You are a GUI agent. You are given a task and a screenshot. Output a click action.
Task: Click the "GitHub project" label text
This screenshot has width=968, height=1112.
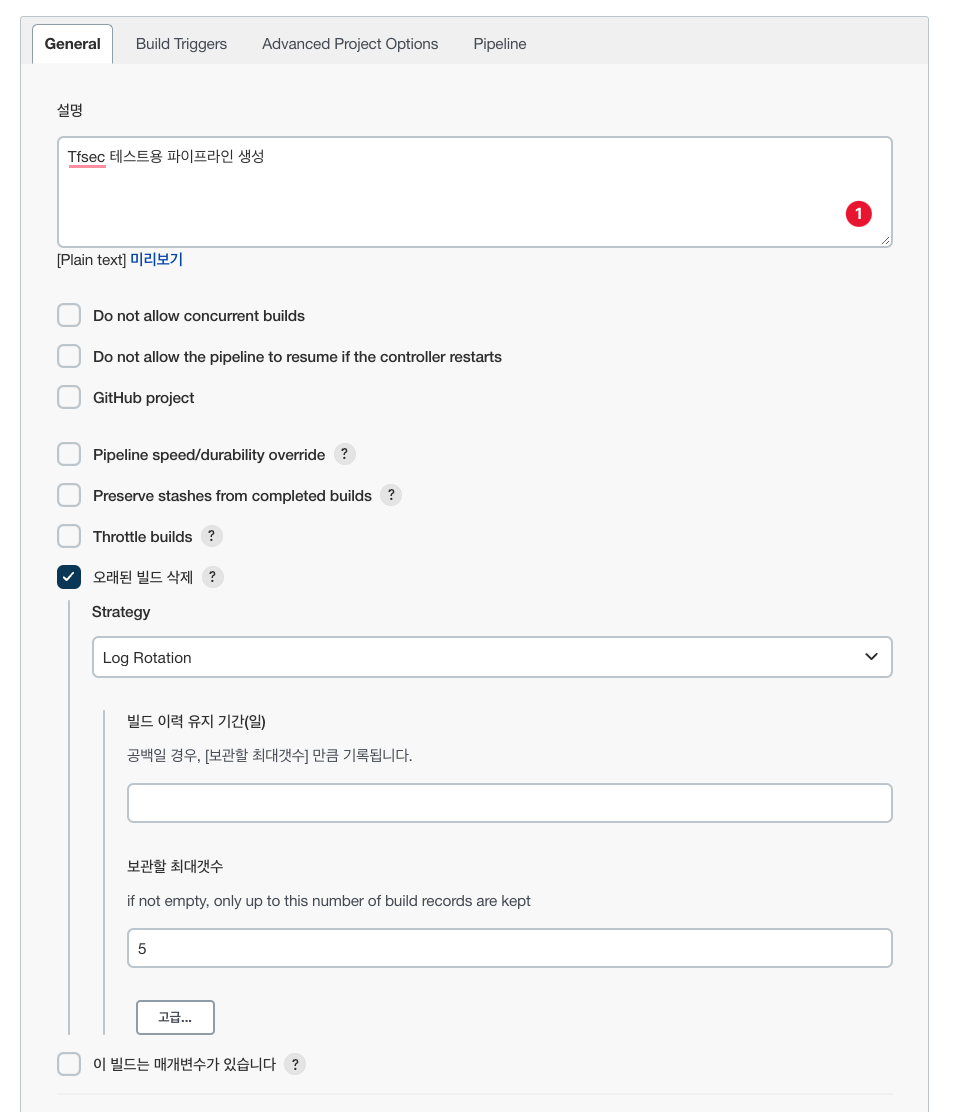[143, 398]
